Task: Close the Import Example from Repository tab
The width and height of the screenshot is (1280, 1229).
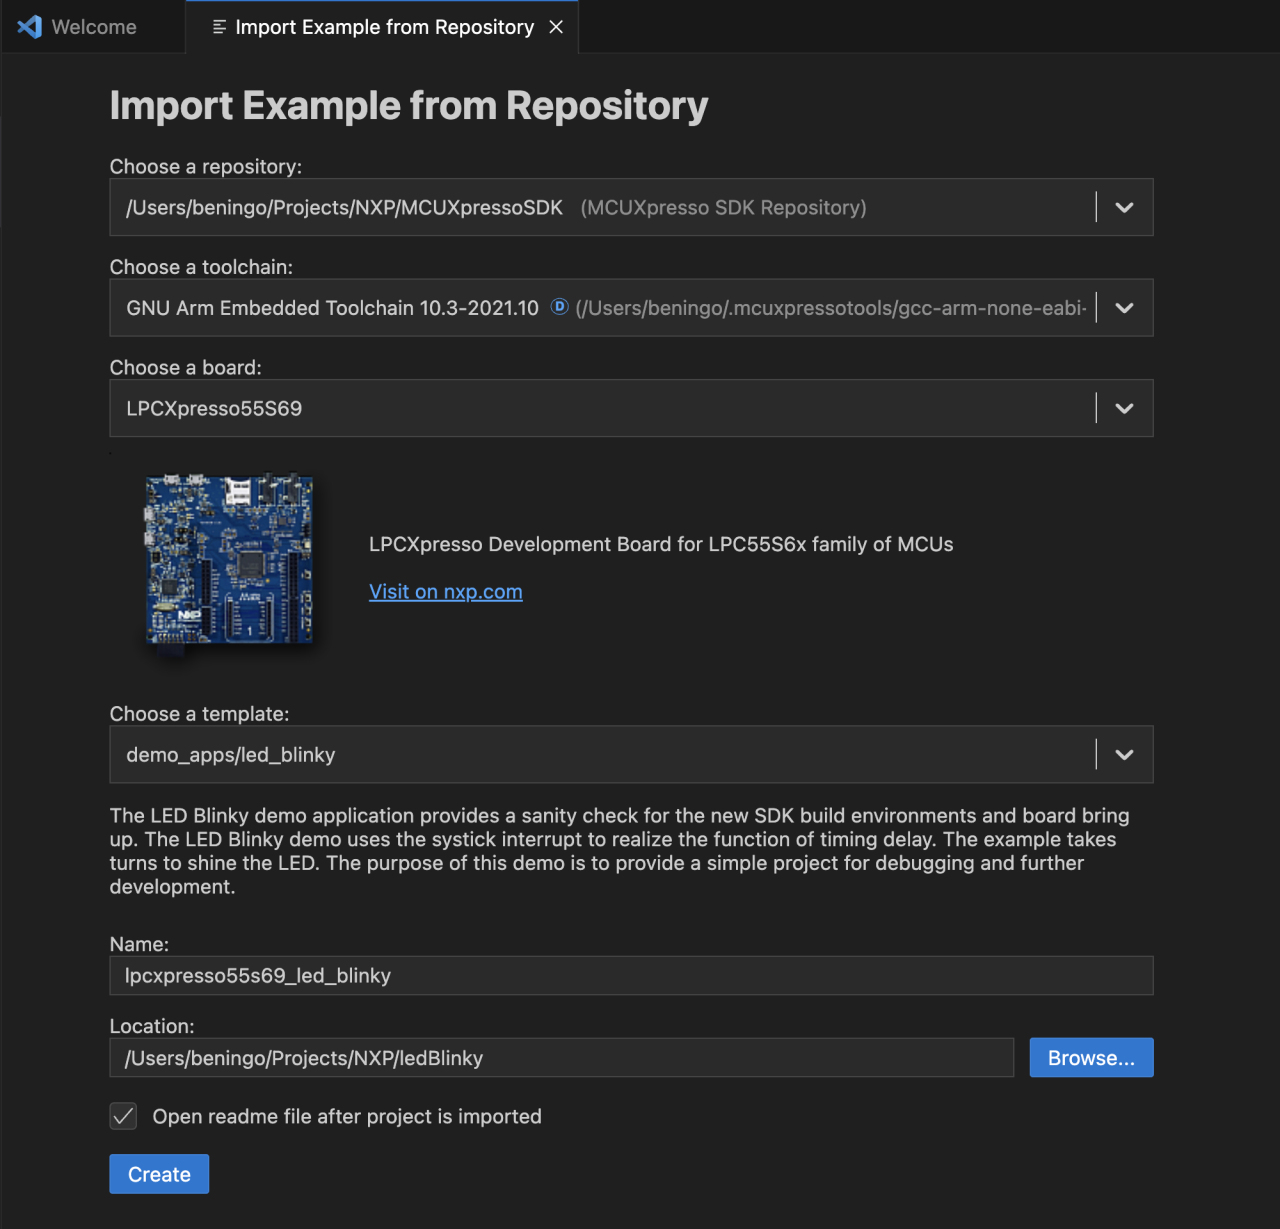Action: tap(556, 27)
